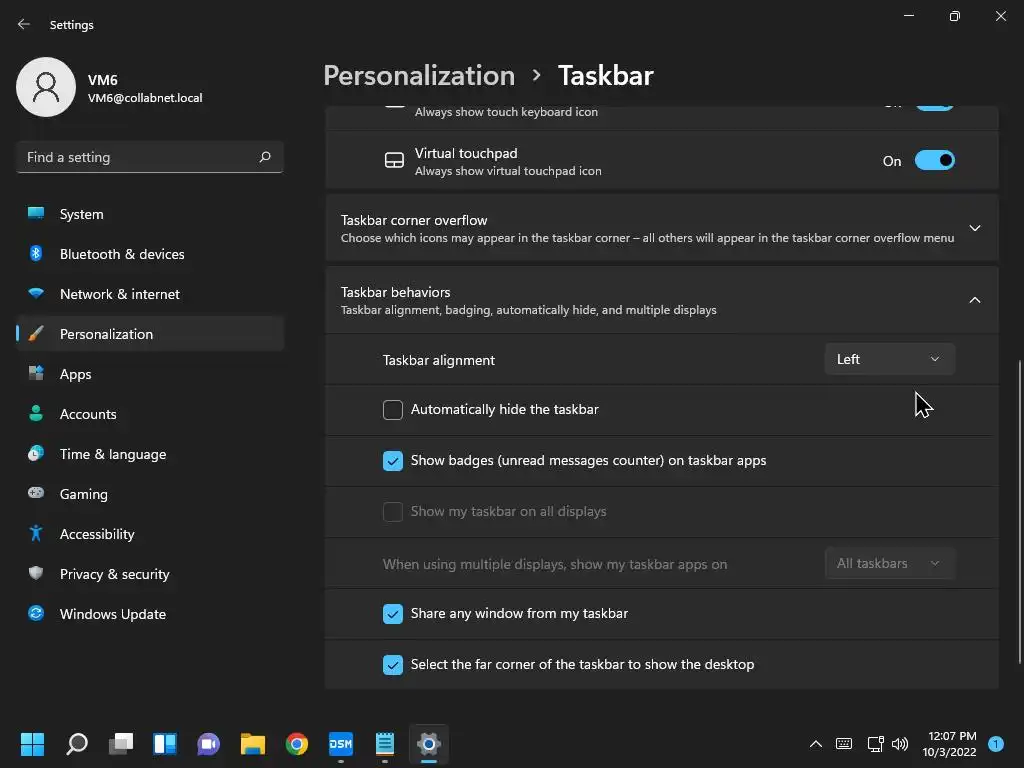Open the Taskbar alignment Left dropdown
The image size is (1024, 768).
(889, 359)
